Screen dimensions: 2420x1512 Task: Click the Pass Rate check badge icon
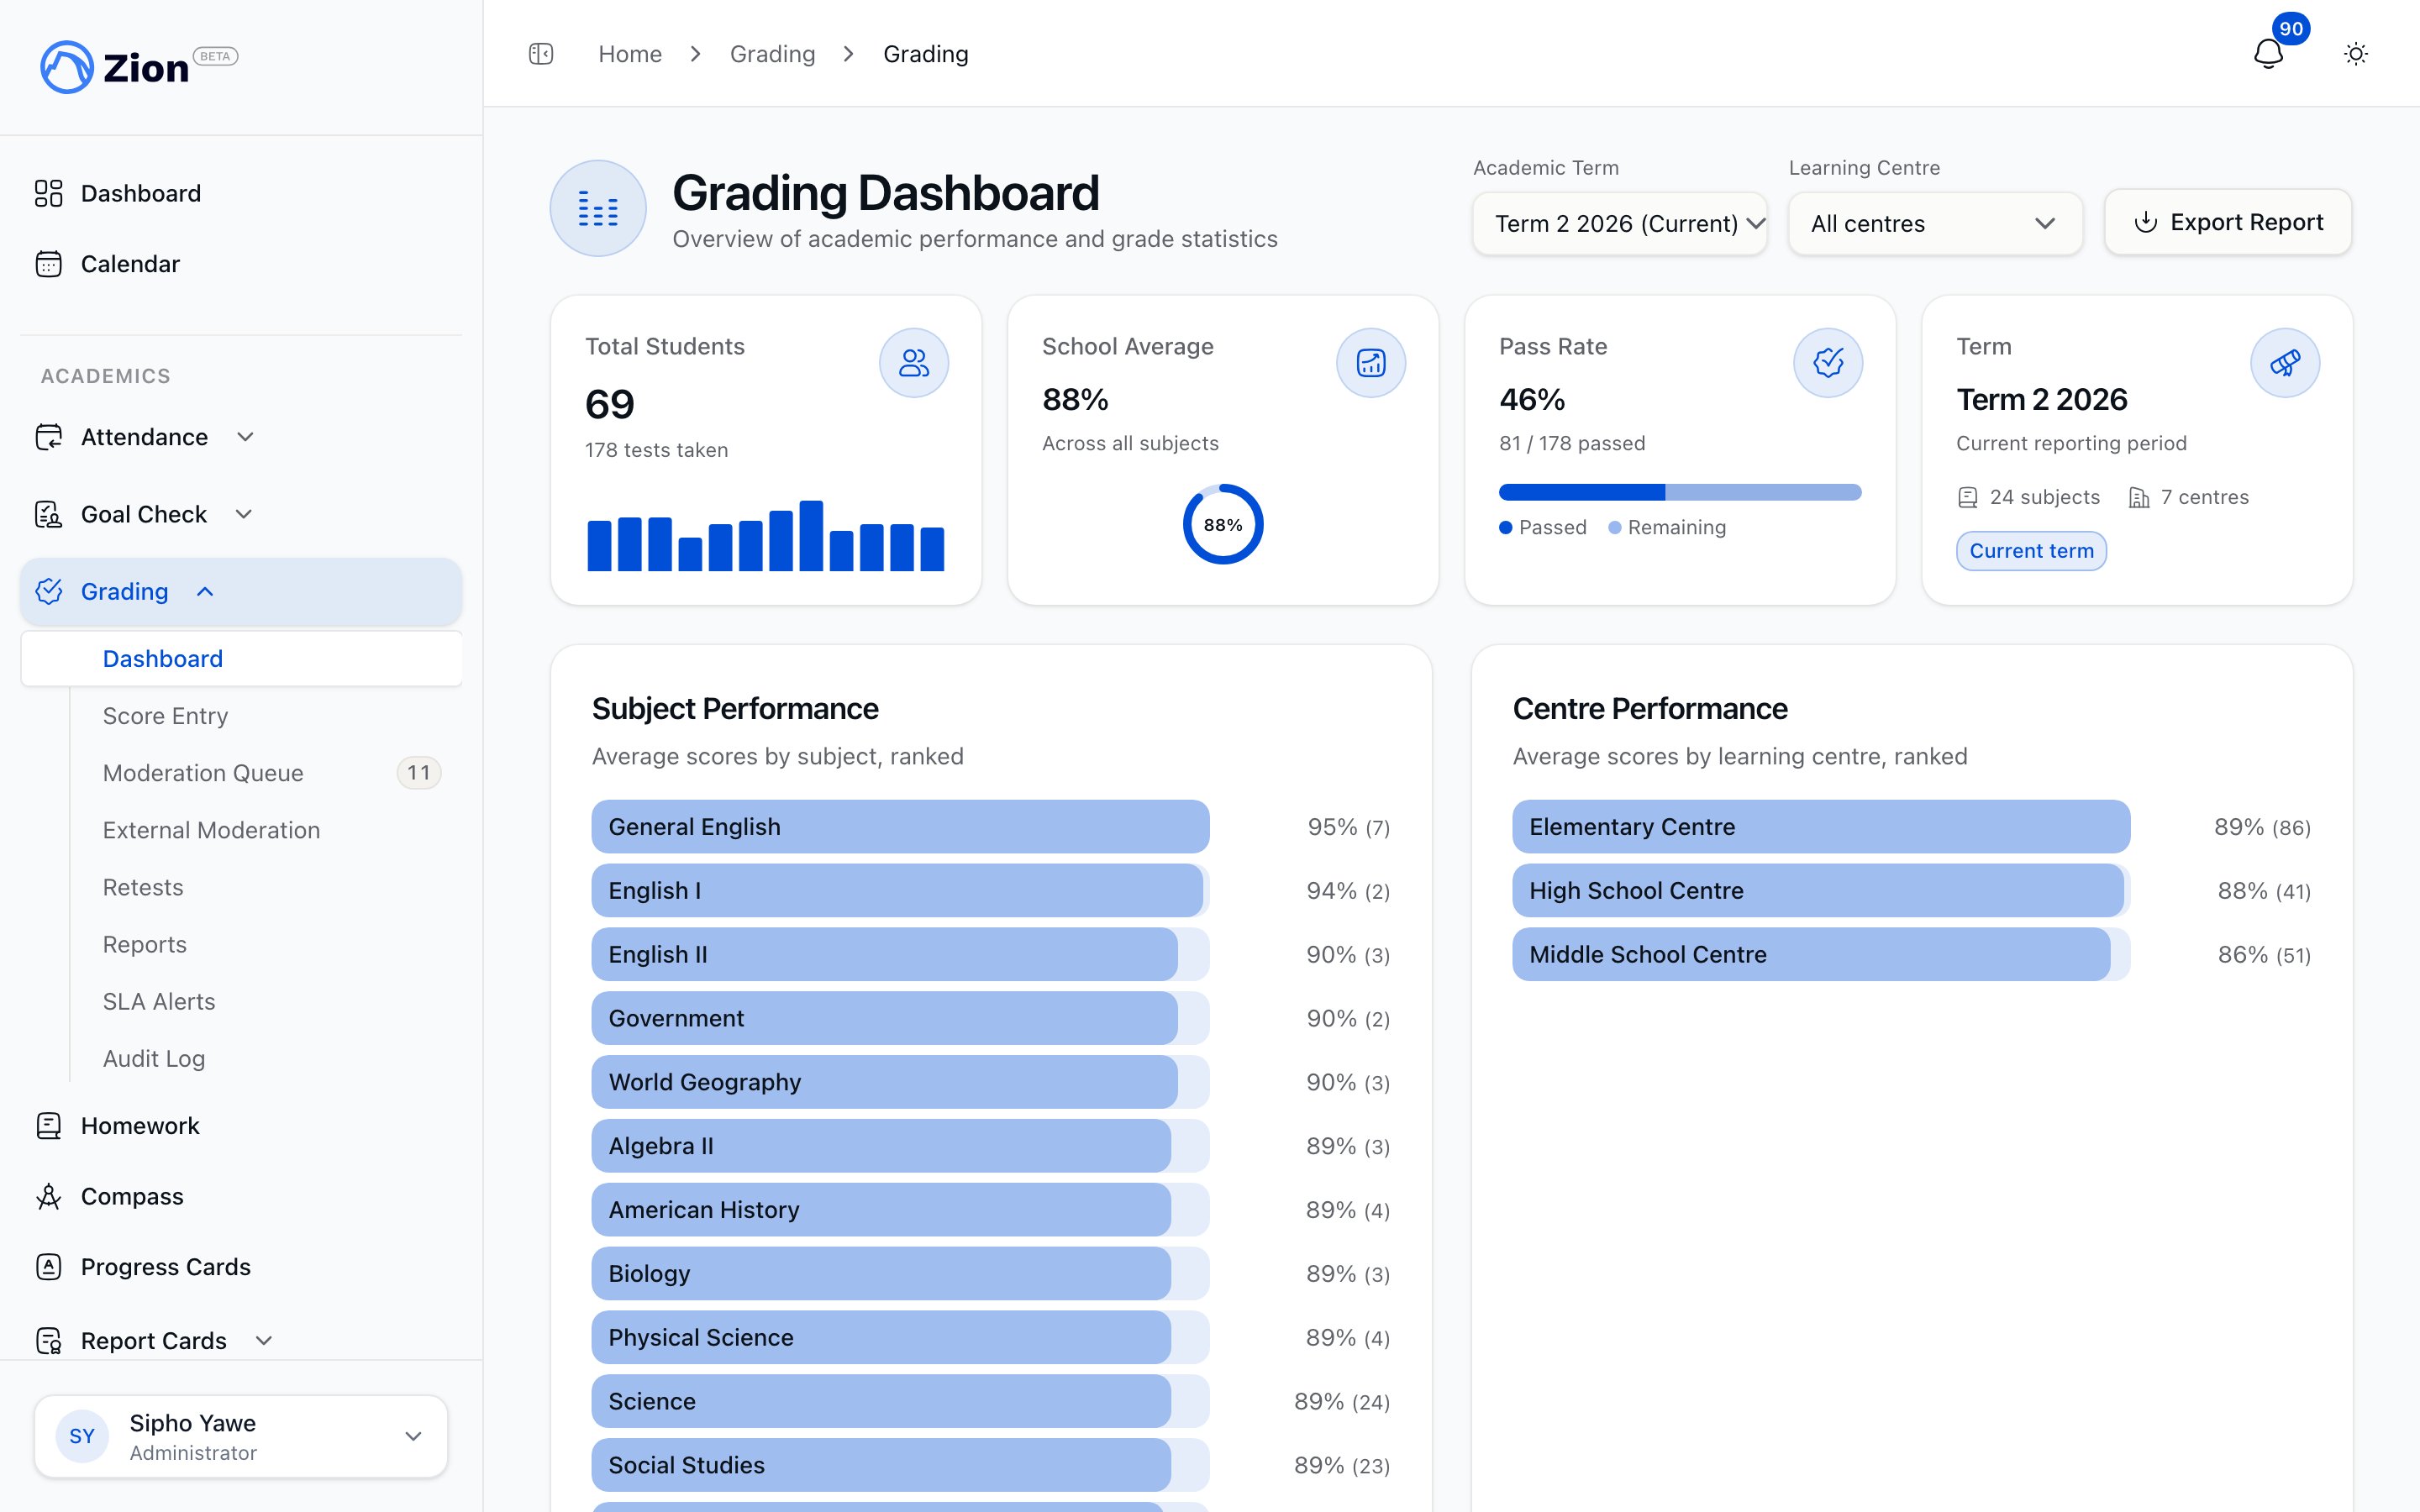1828,363
